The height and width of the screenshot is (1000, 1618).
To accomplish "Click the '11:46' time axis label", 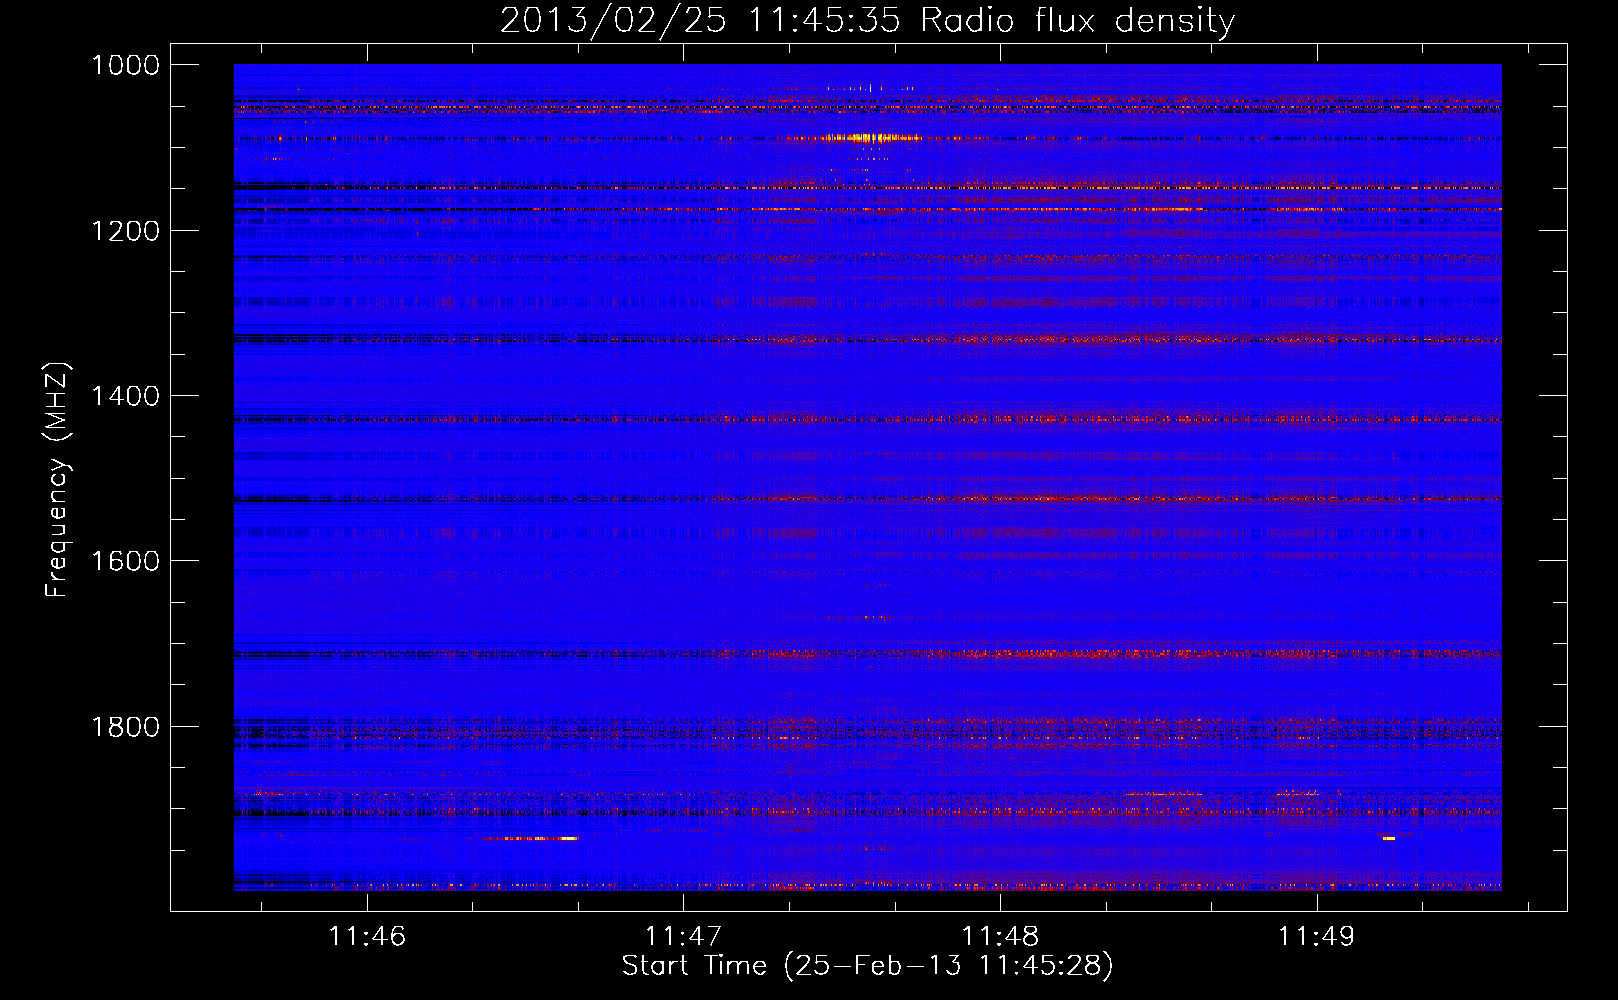I will [367, 936].
